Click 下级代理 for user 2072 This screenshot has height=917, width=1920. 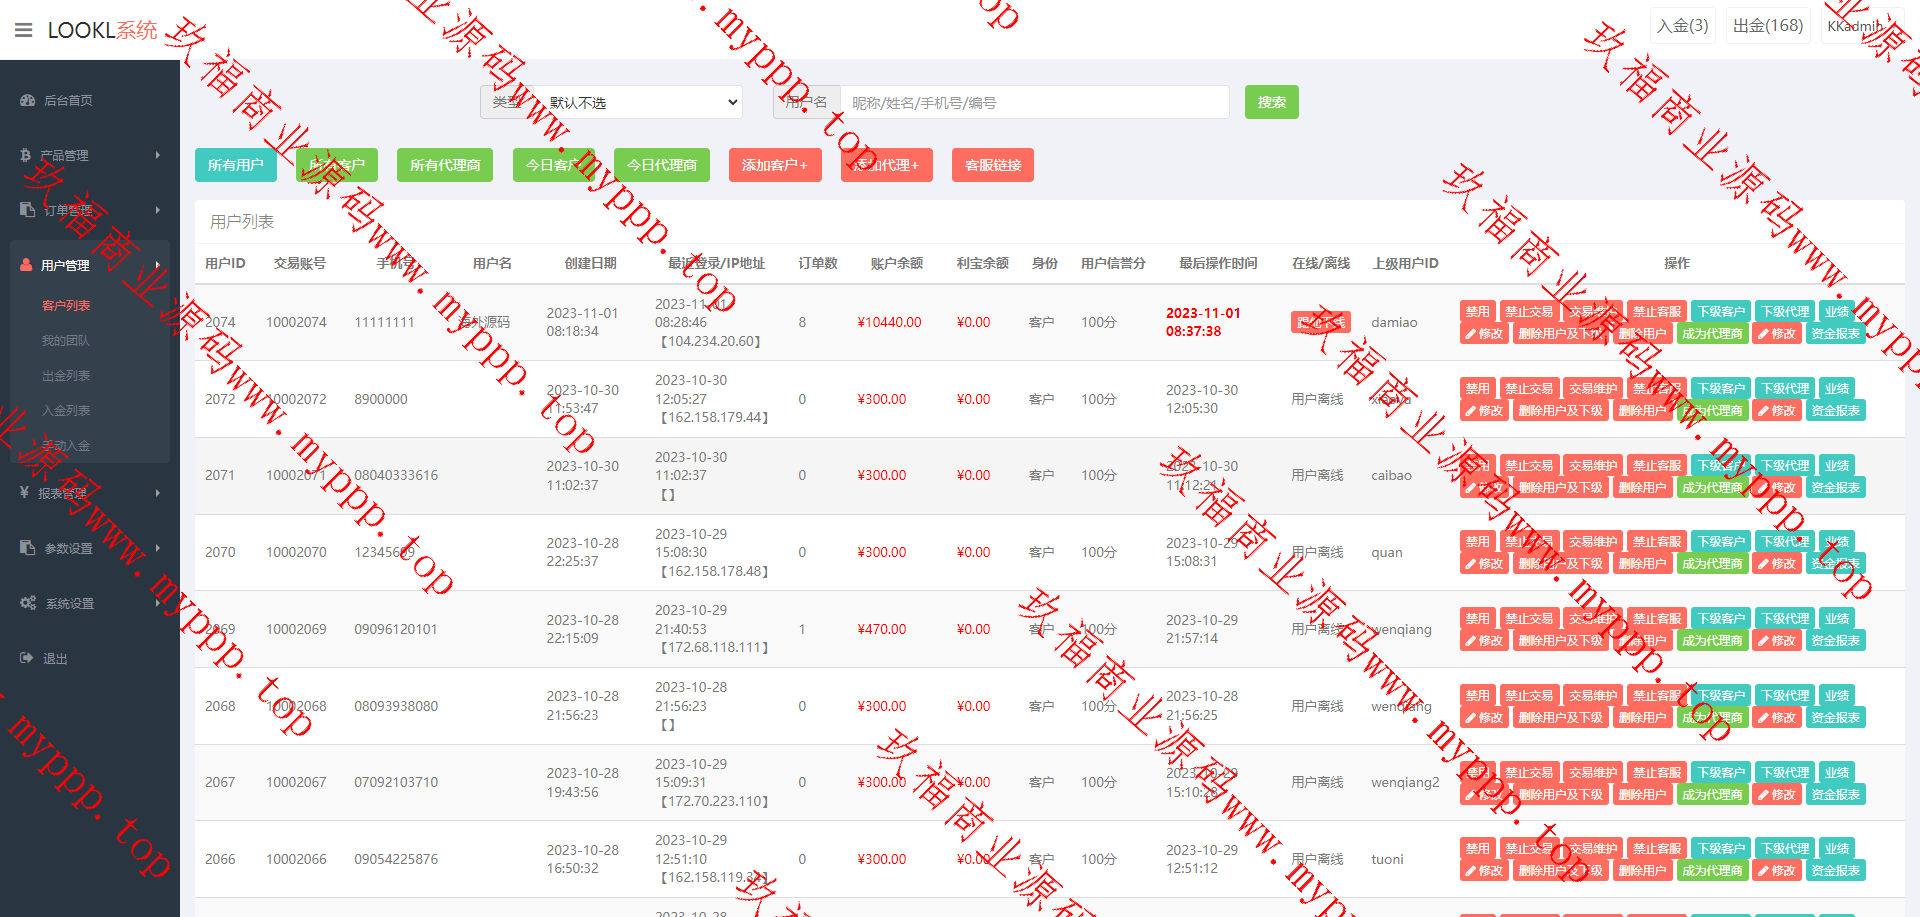1785,389
